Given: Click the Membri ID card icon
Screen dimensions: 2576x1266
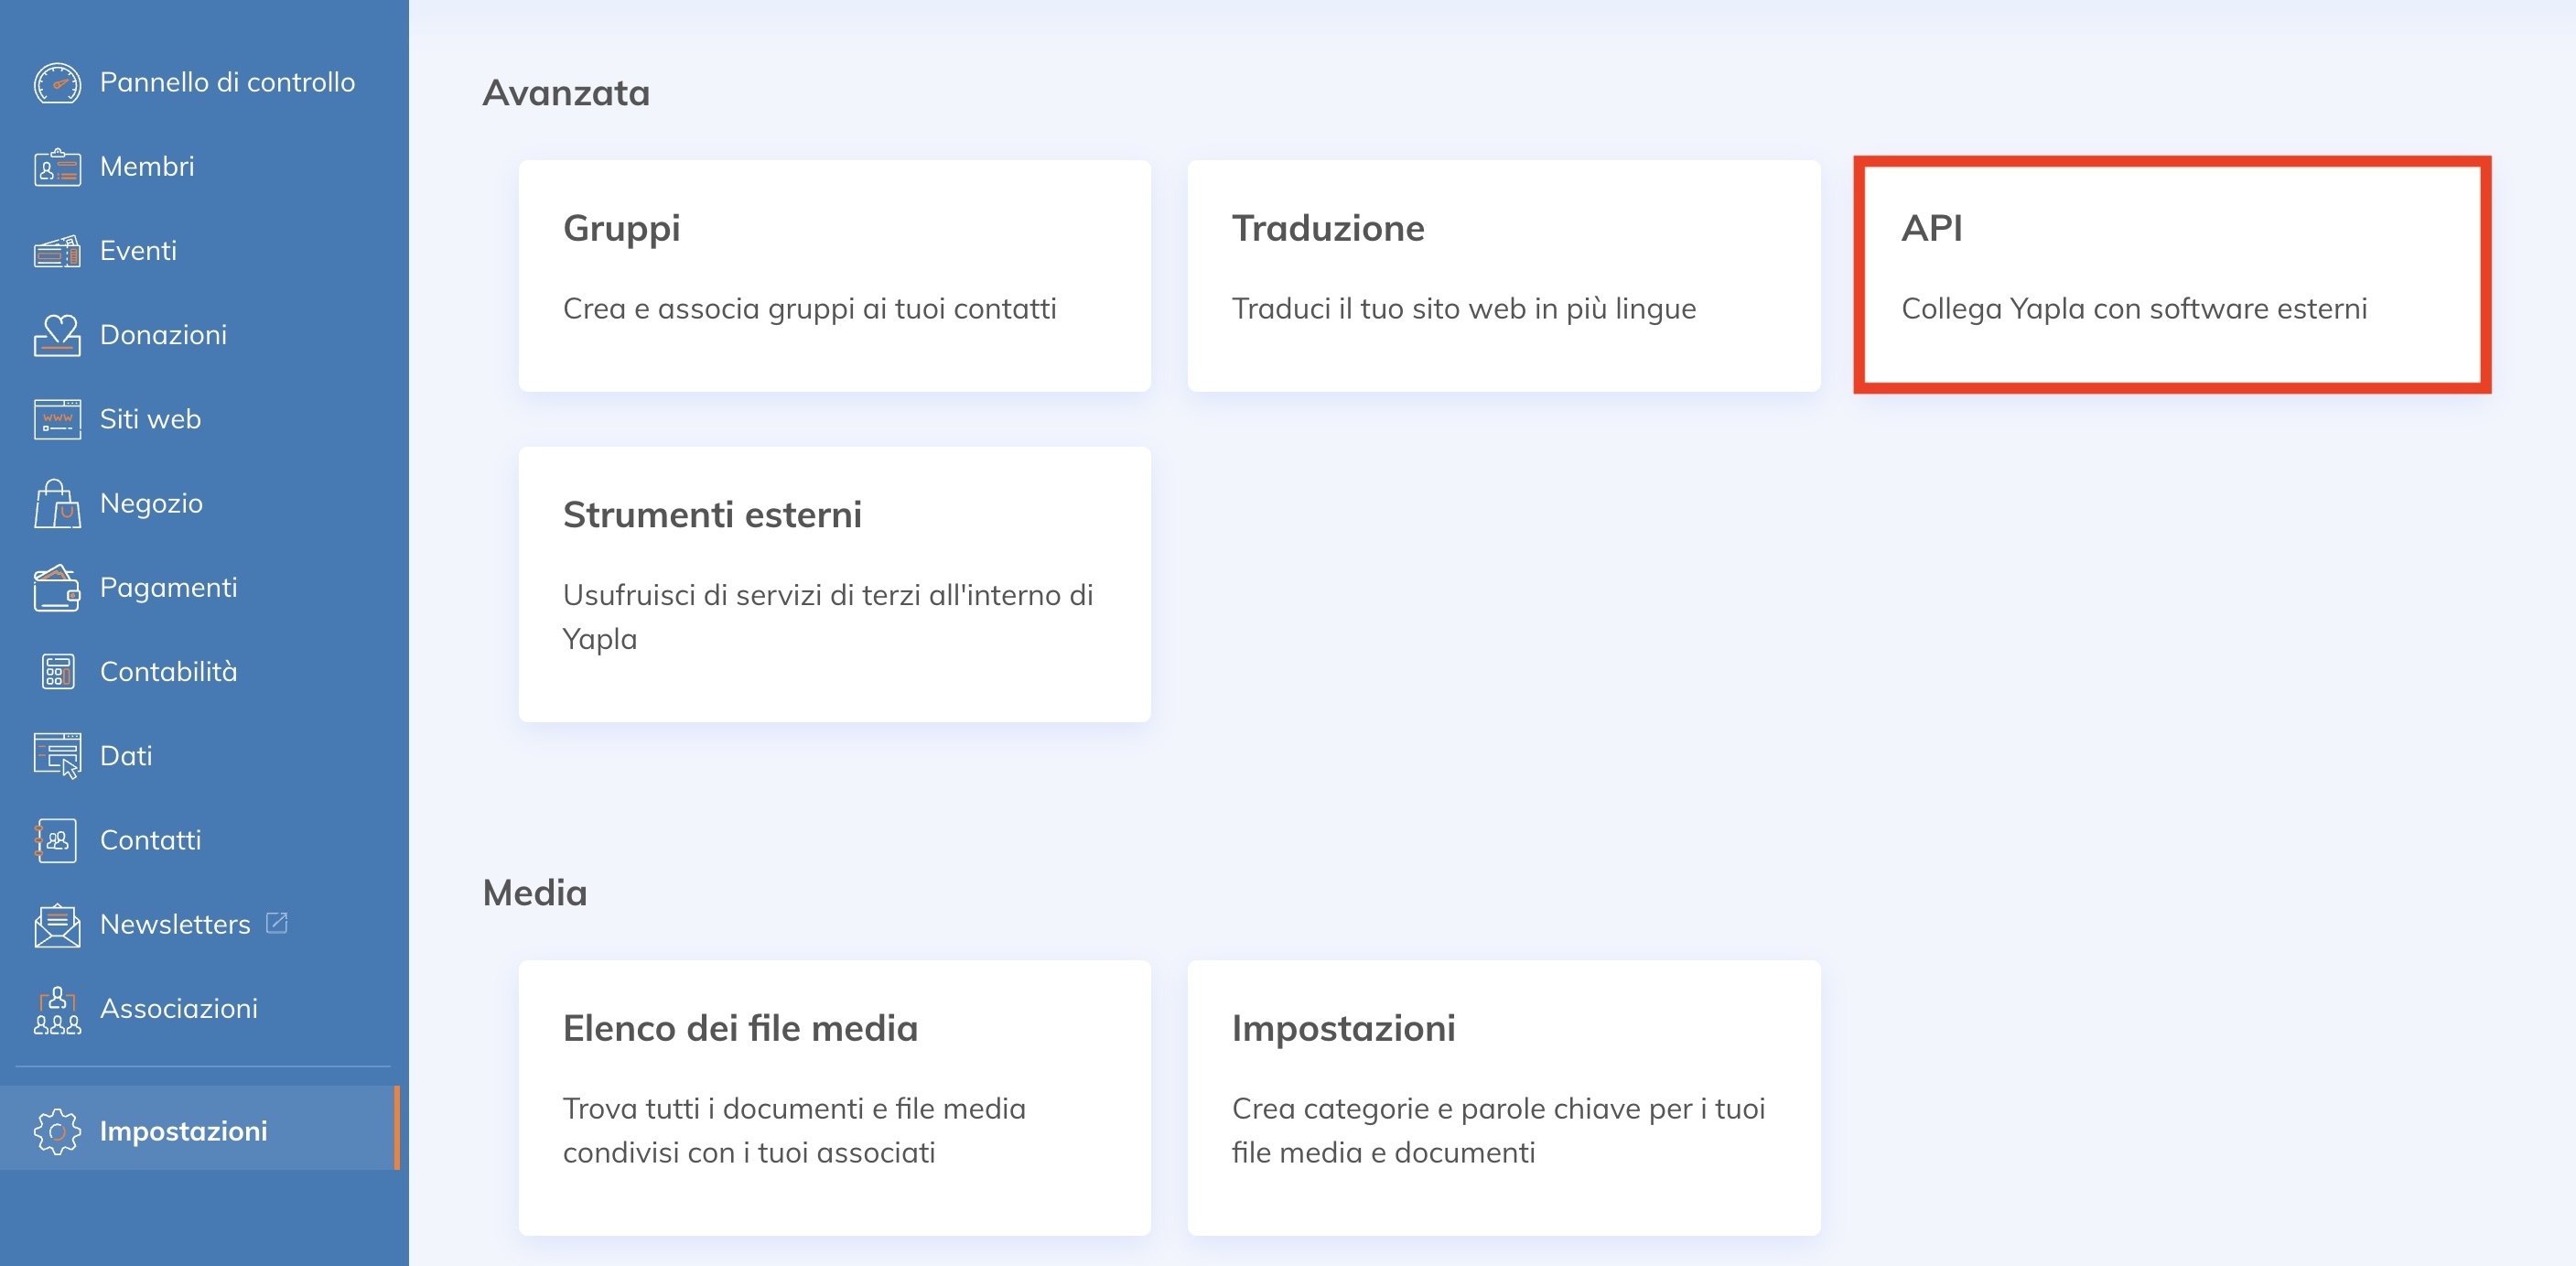Looking at the screenshot, I should click(57, 167).
